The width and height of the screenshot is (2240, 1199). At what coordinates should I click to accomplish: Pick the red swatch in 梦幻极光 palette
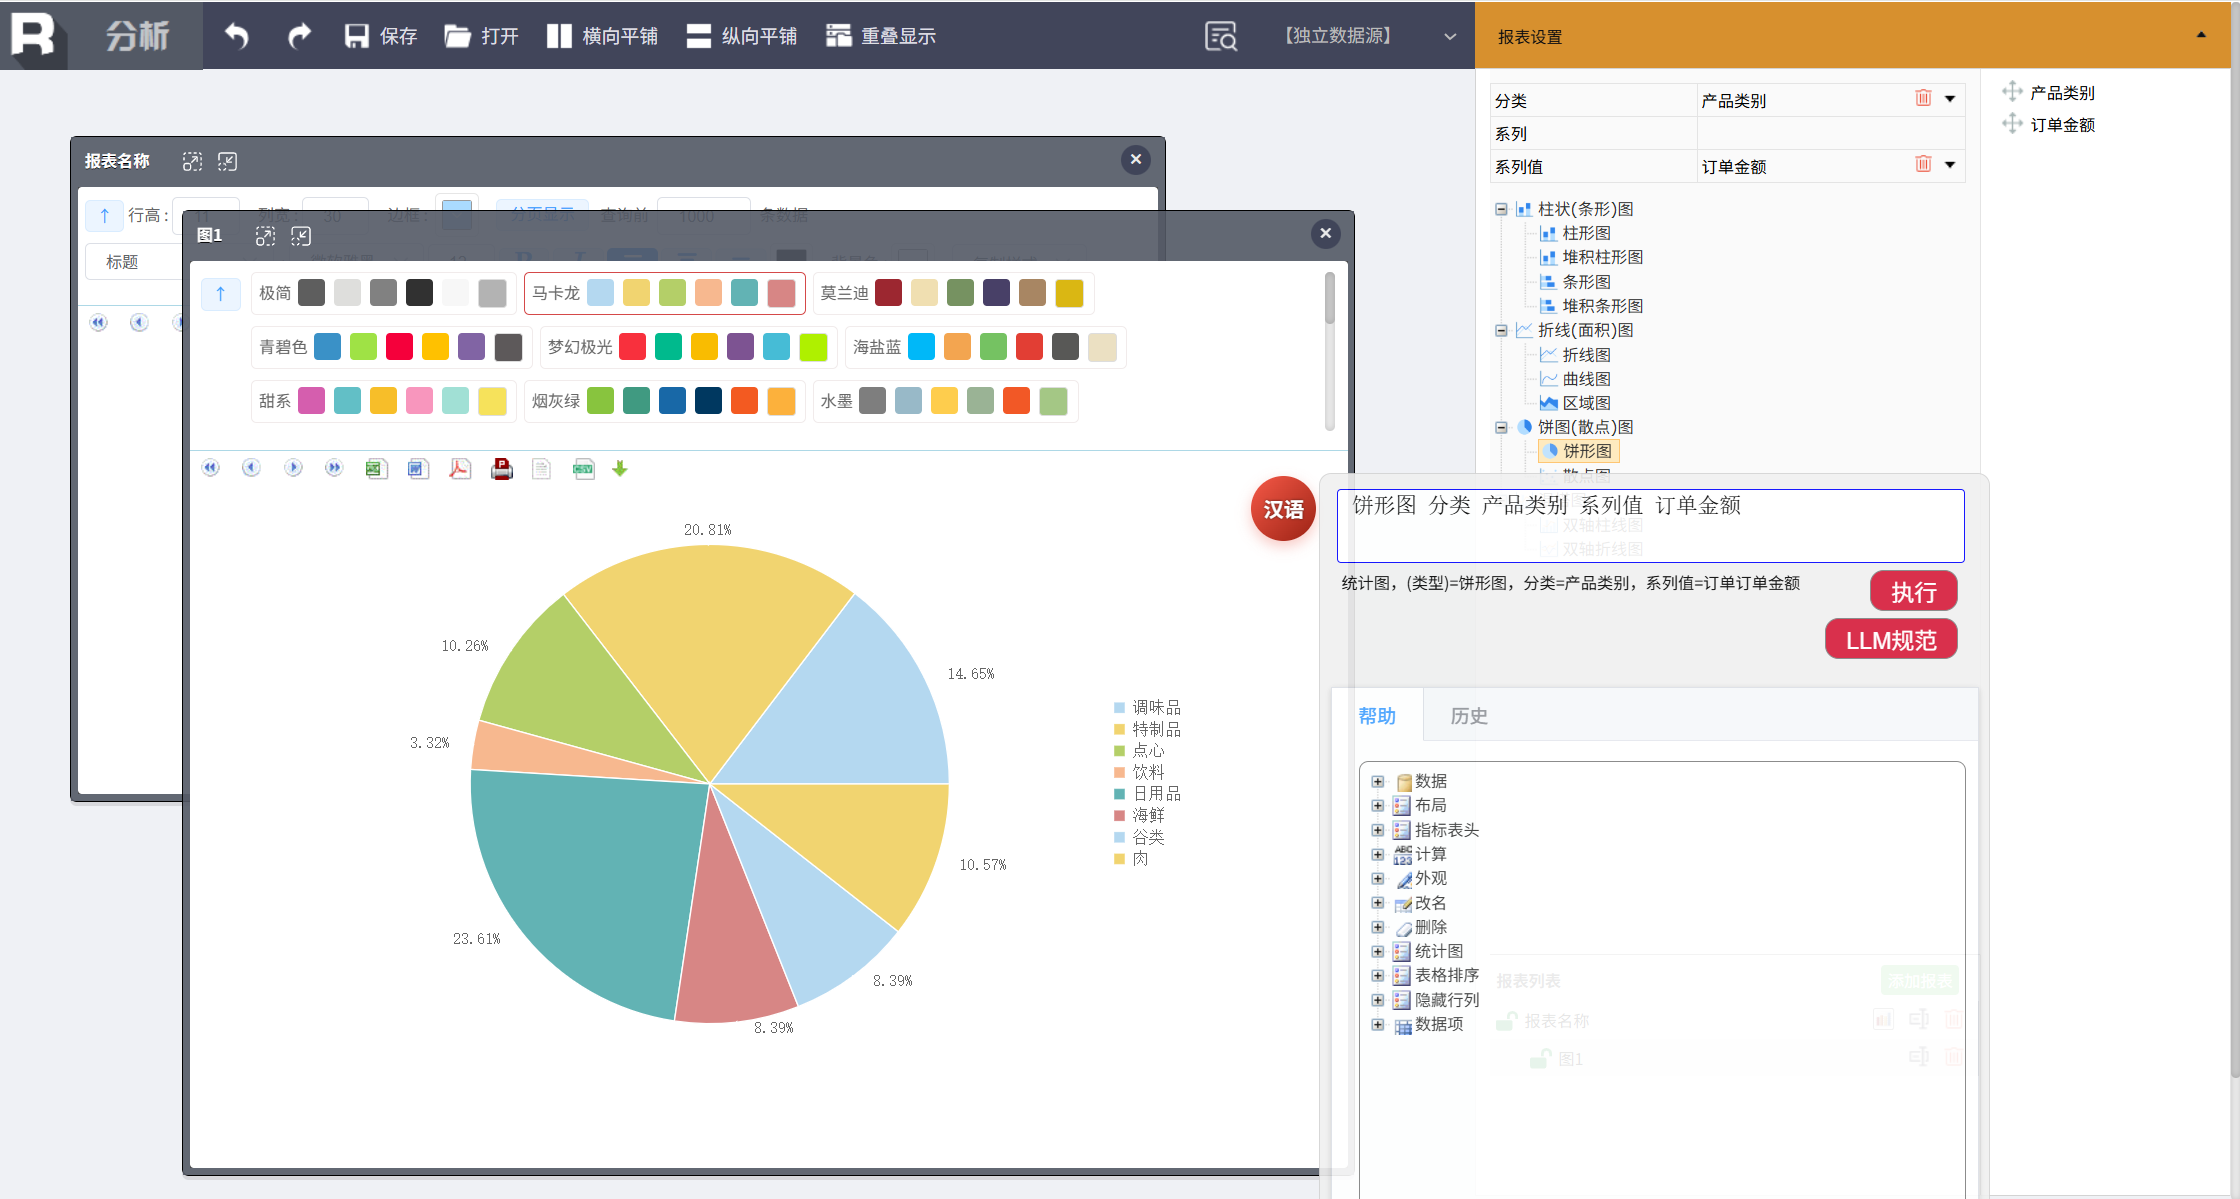click(632, 347)
